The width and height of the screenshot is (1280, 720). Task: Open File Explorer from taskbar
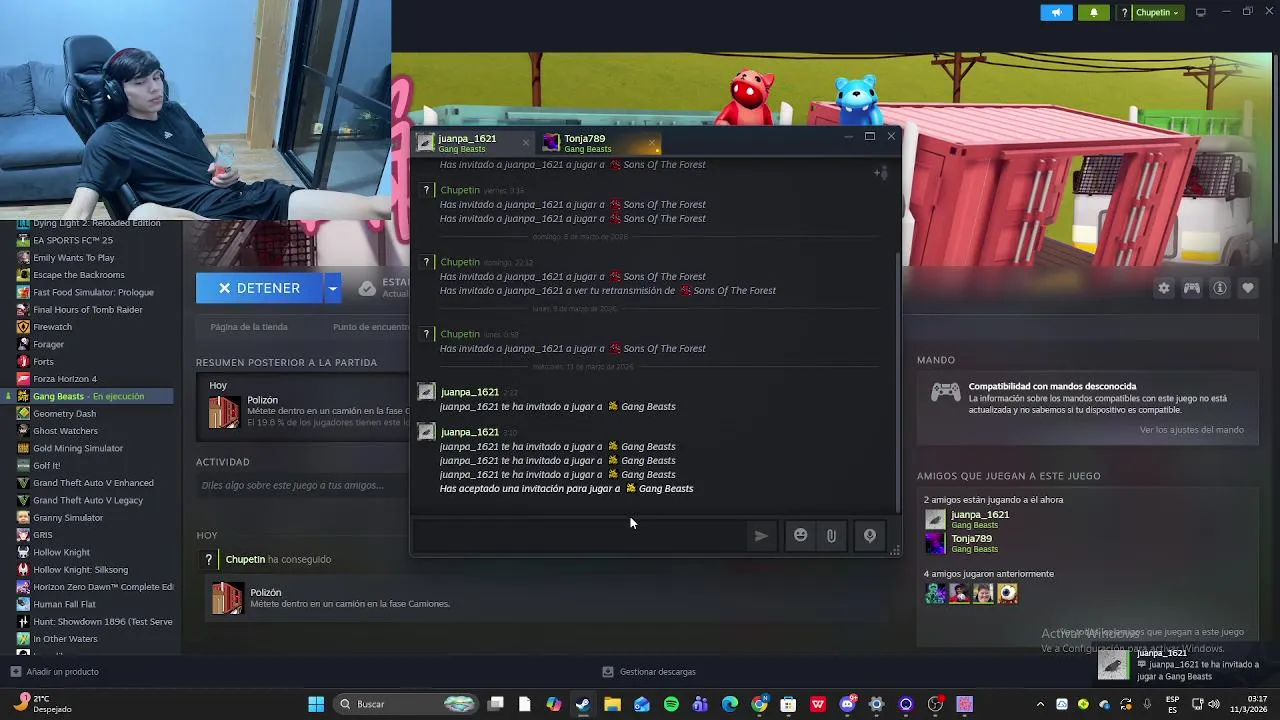[612, 704]
